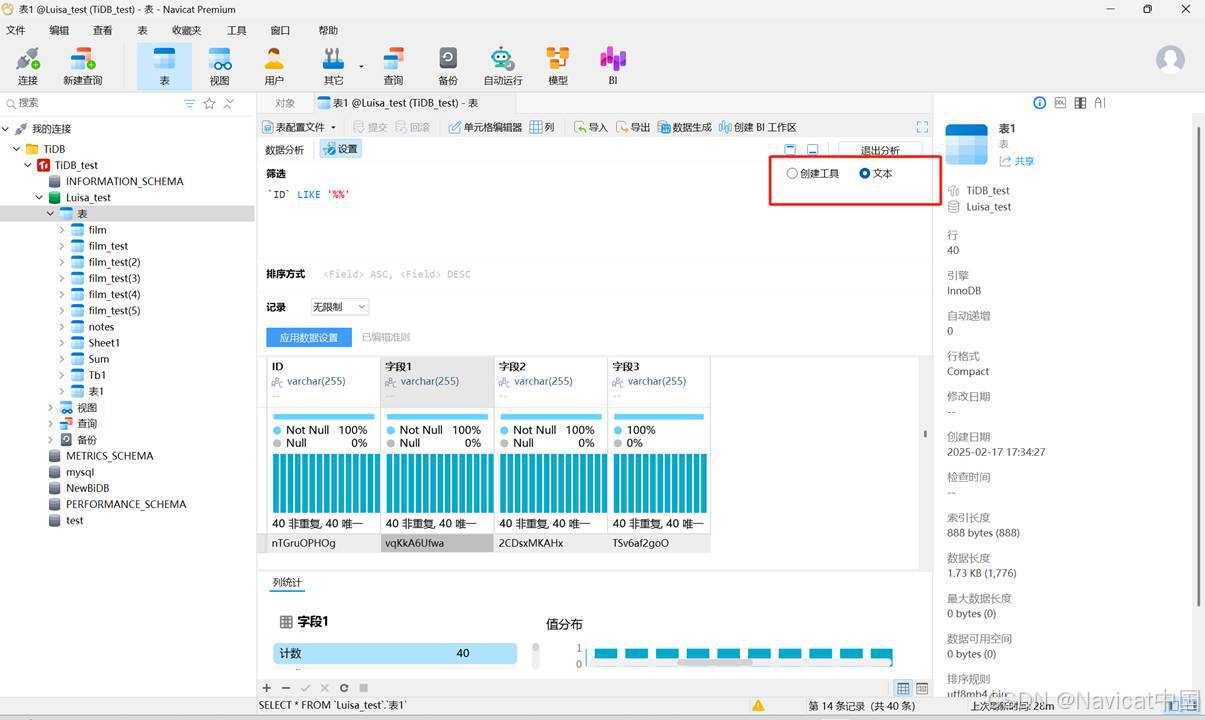Viewport: 1205px width, 720px height.
Task: Select the 创建工具 radio button
Action: coord(792,173)
